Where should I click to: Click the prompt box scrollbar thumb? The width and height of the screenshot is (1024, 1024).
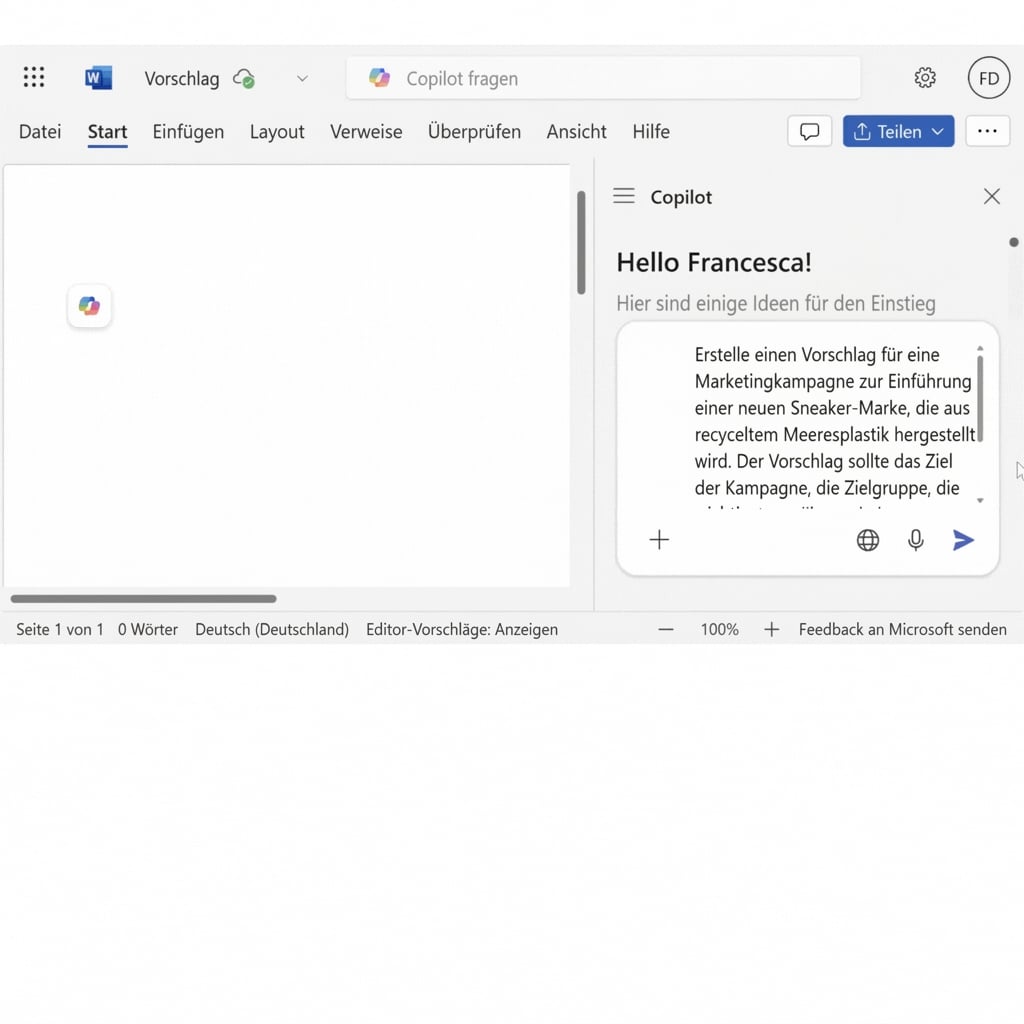[x=980, y=398]
